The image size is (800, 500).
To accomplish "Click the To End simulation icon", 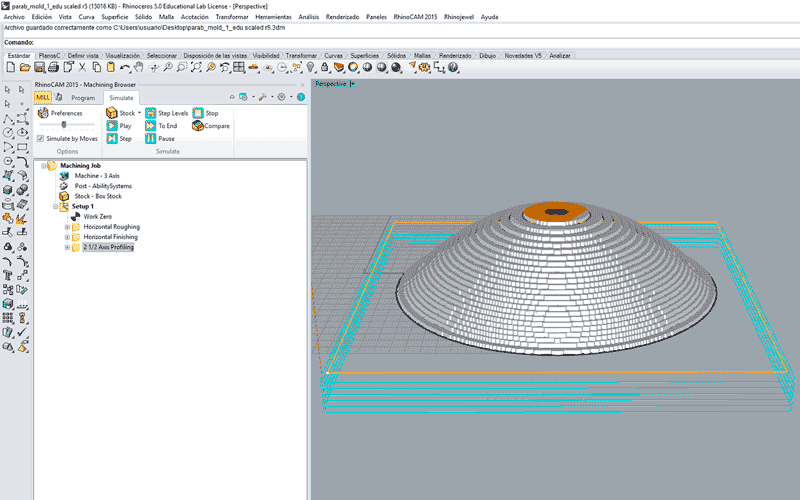I will (x=151, y=126).
